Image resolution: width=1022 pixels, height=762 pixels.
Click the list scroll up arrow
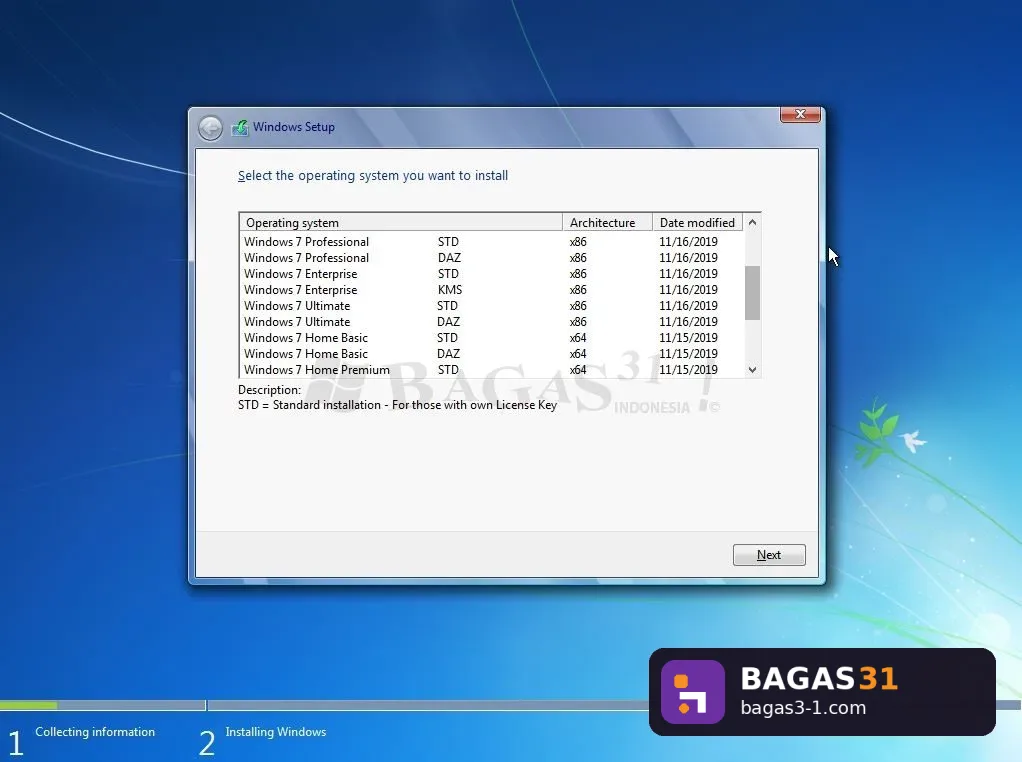[x=752, y=222]
